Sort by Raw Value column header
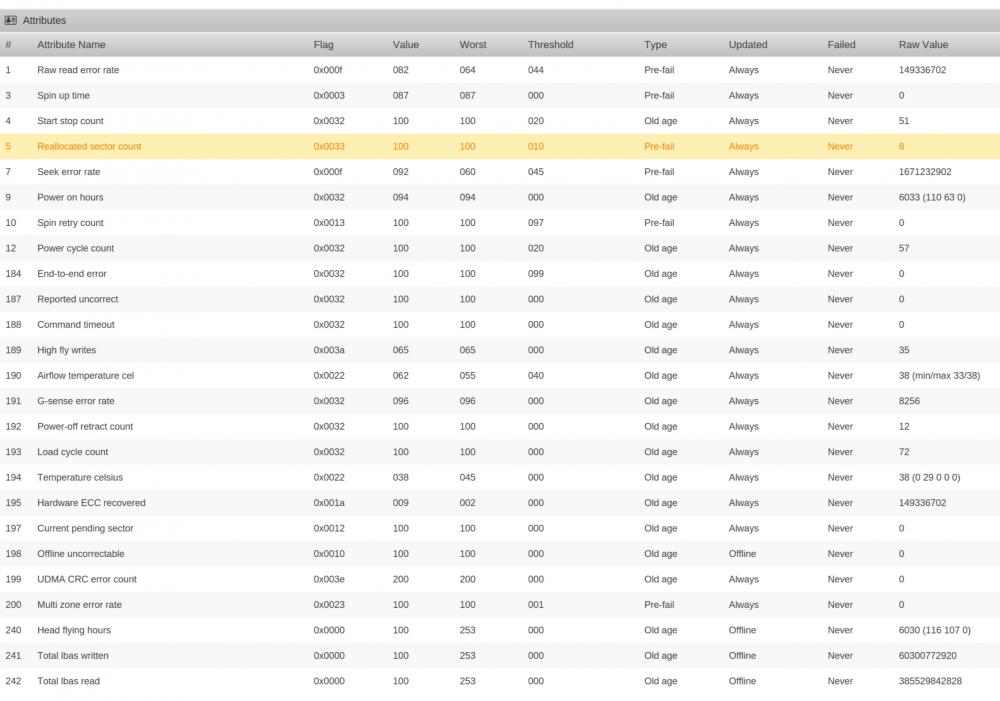The width and height of the screenshot is (1000, 701). pos(923,45)
